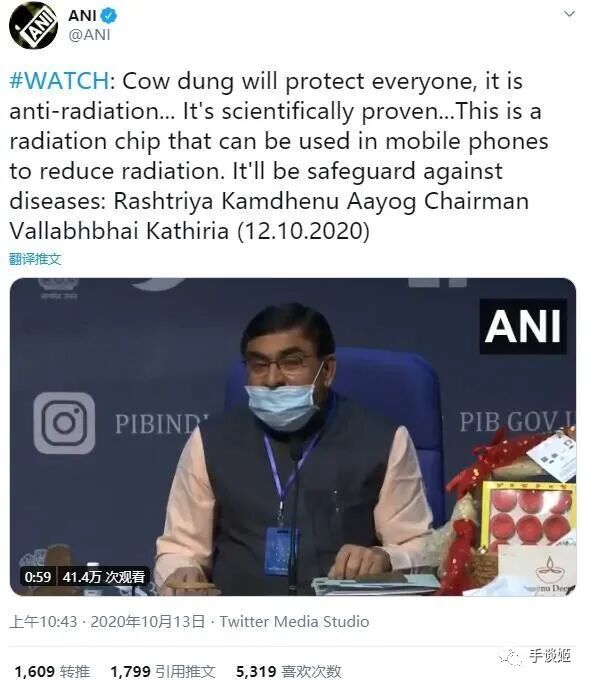589x682 pixels.
Task: Open the #WATCH hashtag
Action: click(x=59, y=81)
